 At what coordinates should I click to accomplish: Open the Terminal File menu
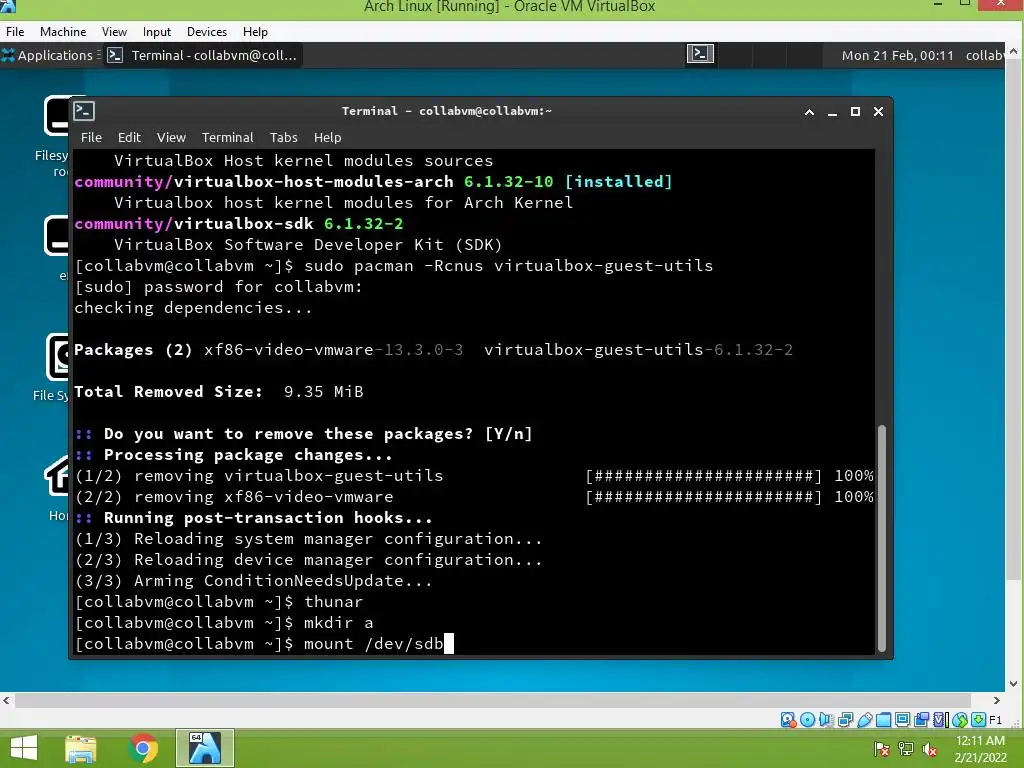click(91, 138)
